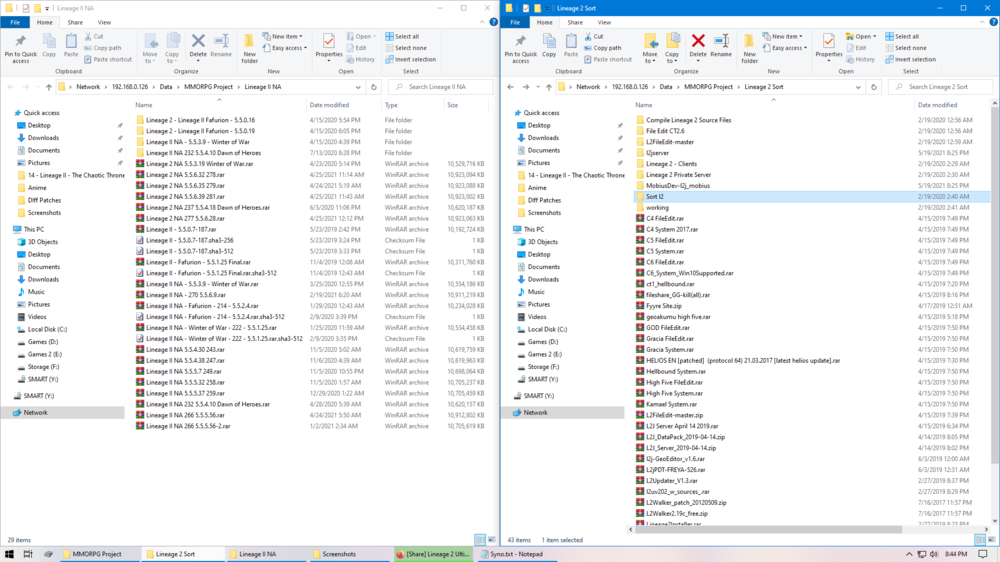The height and width of the screenshot is (562, 1000).
Task: Click Invert selection in left window ribbon
Action: [x=412, y=59]
